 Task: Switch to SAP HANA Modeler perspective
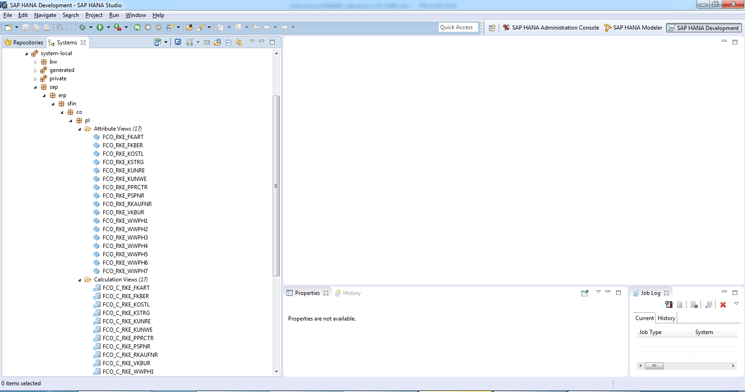coord(633,28)
